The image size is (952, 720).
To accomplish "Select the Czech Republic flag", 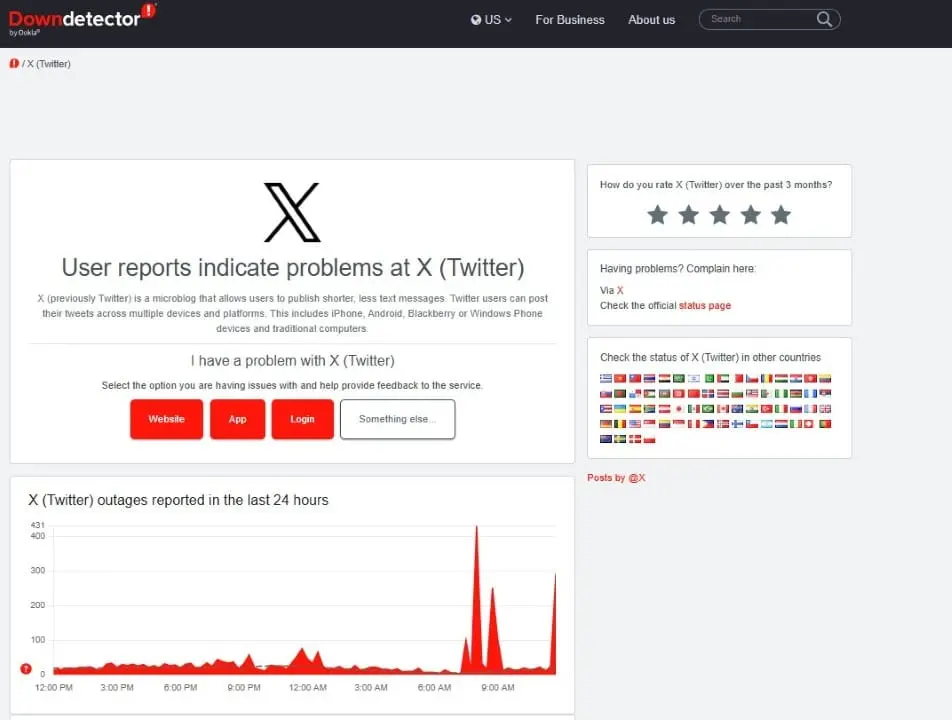I will tap(752, 378).
